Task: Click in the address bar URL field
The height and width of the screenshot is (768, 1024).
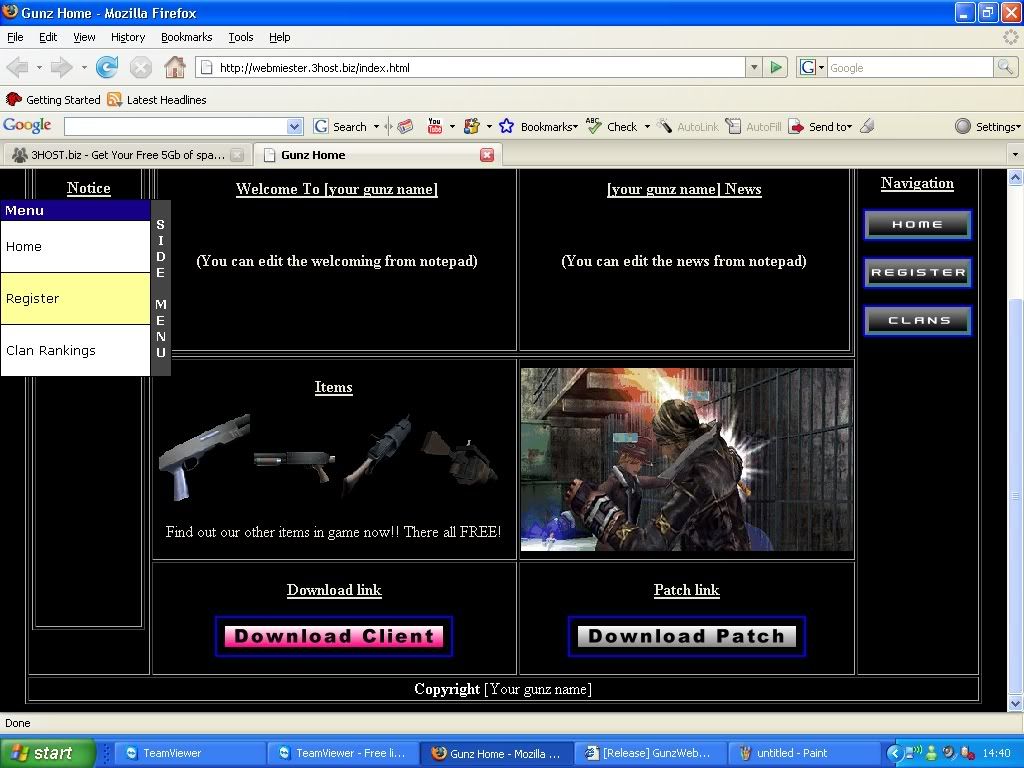Action: (x=470, y=68)
